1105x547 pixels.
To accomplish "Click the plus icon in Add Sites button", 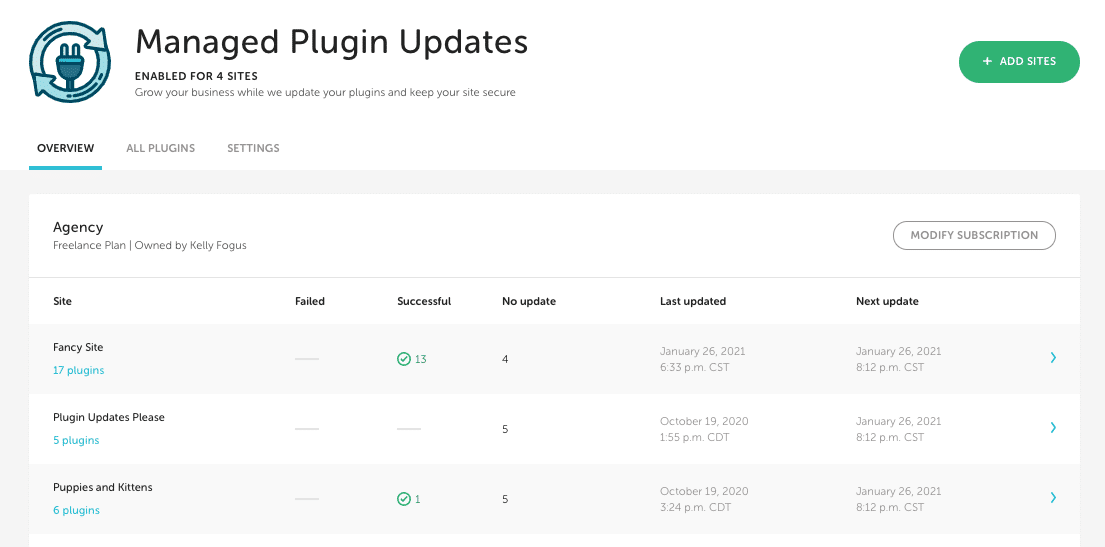I will point(988,62).
